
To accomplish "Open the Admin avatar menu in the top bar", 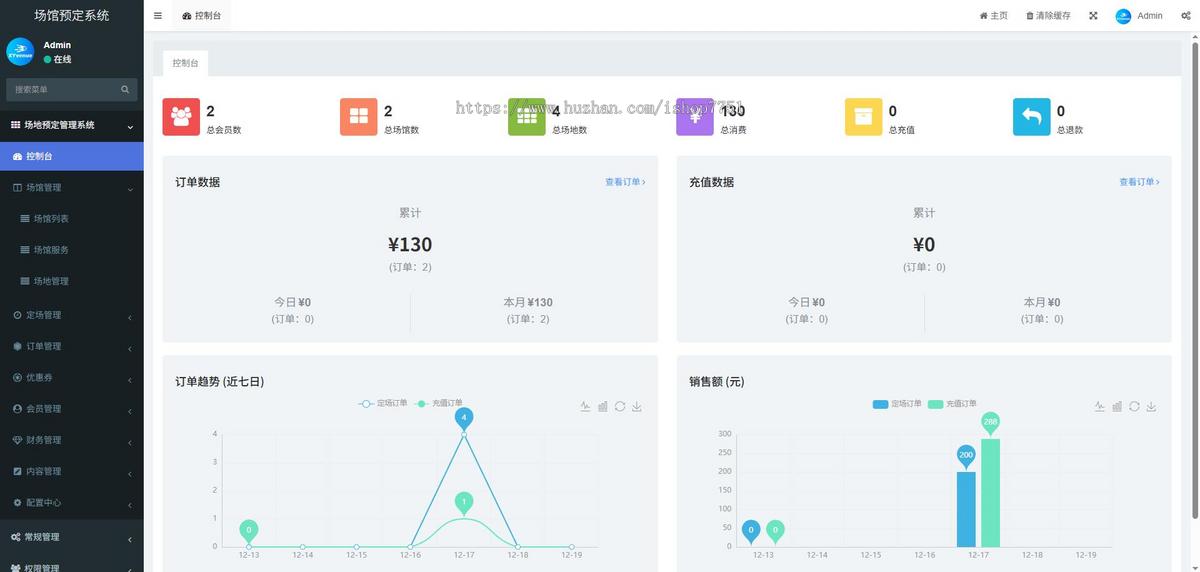I will click(x=1139, y=16).
